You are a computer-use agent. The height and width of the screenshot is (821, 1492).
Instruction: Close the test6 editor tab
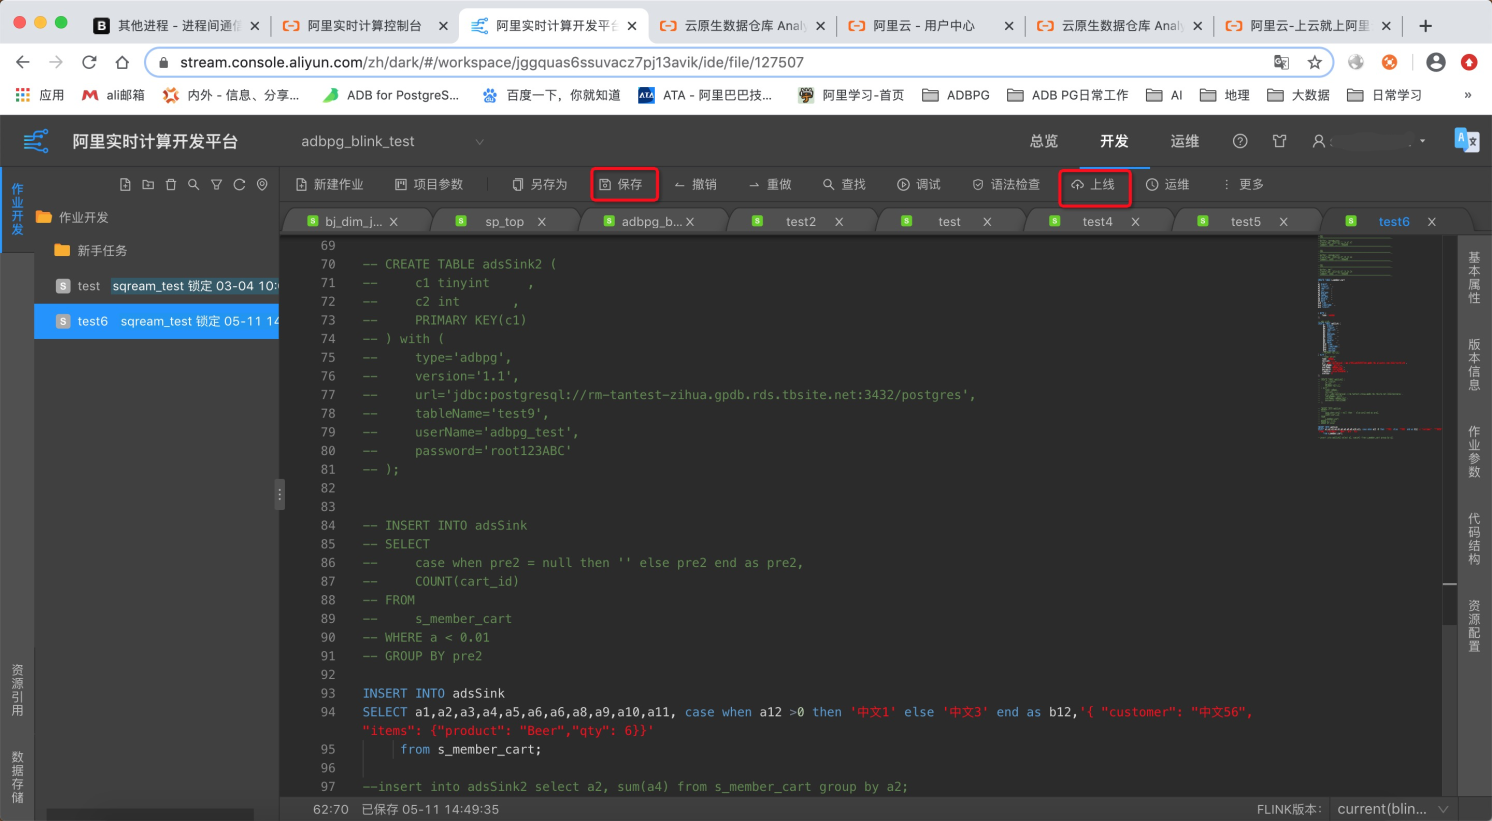coord(1432,222)
